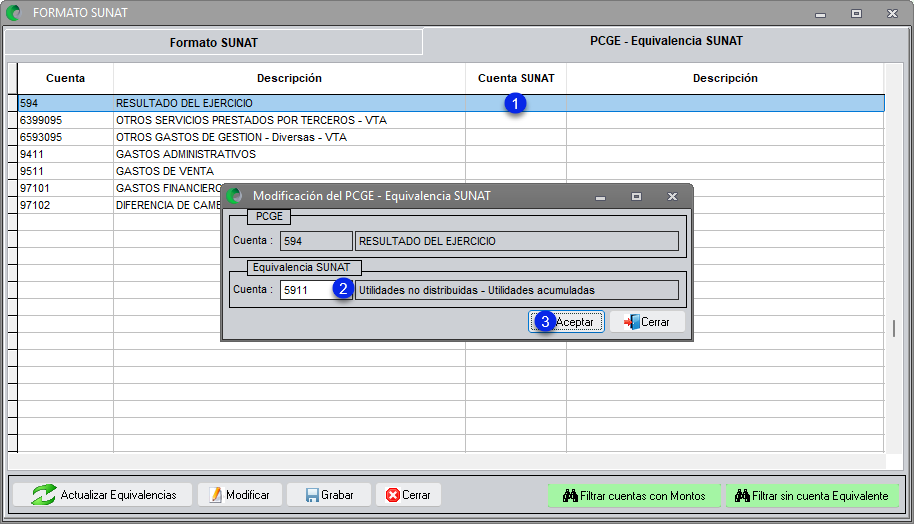
Task: Click Filtrar sin cuenta Equivalente
Action: point(812,496)
